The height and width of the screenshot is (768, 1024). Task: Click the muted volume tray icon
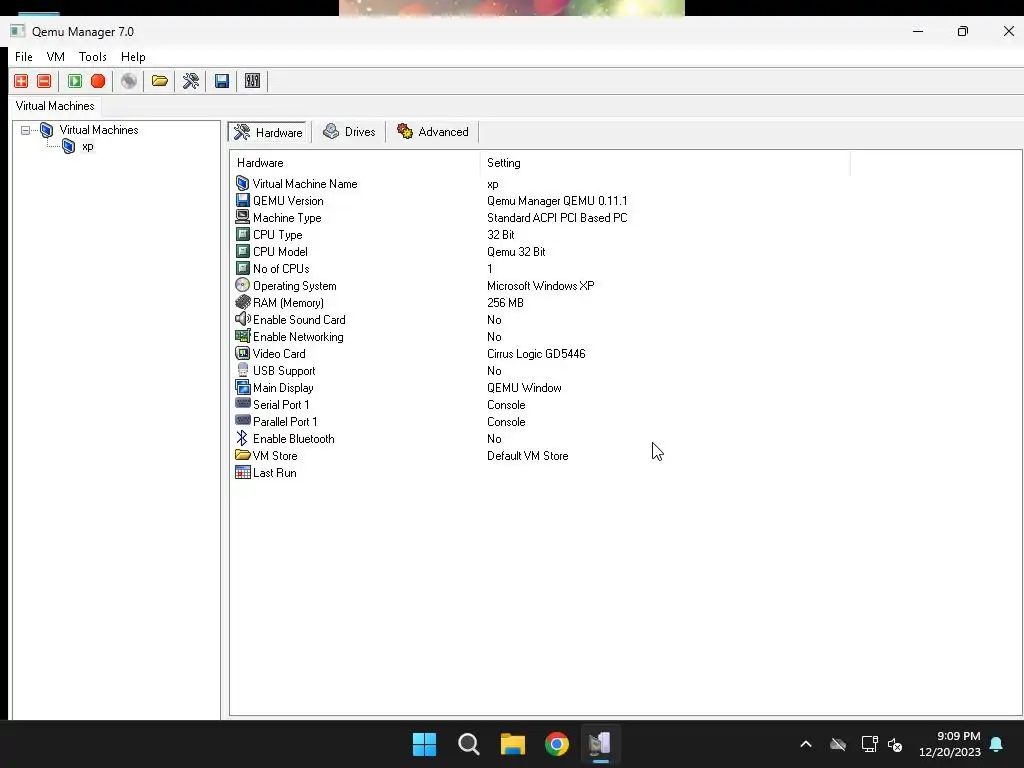(895, 744)
